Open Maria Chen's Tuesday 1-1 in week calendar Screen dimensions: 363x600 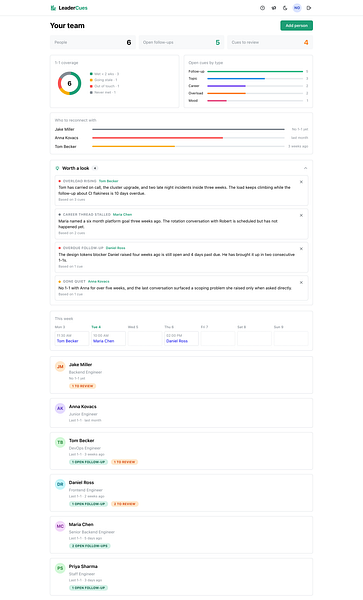coord(108,338)
